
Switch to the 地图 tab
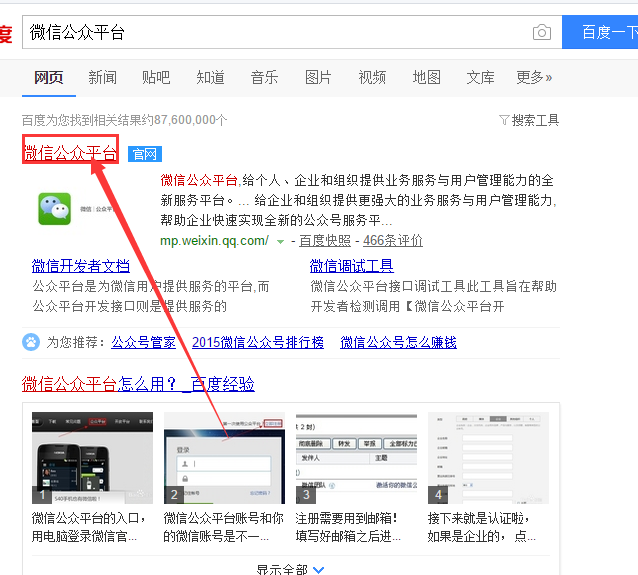[426, 77]
